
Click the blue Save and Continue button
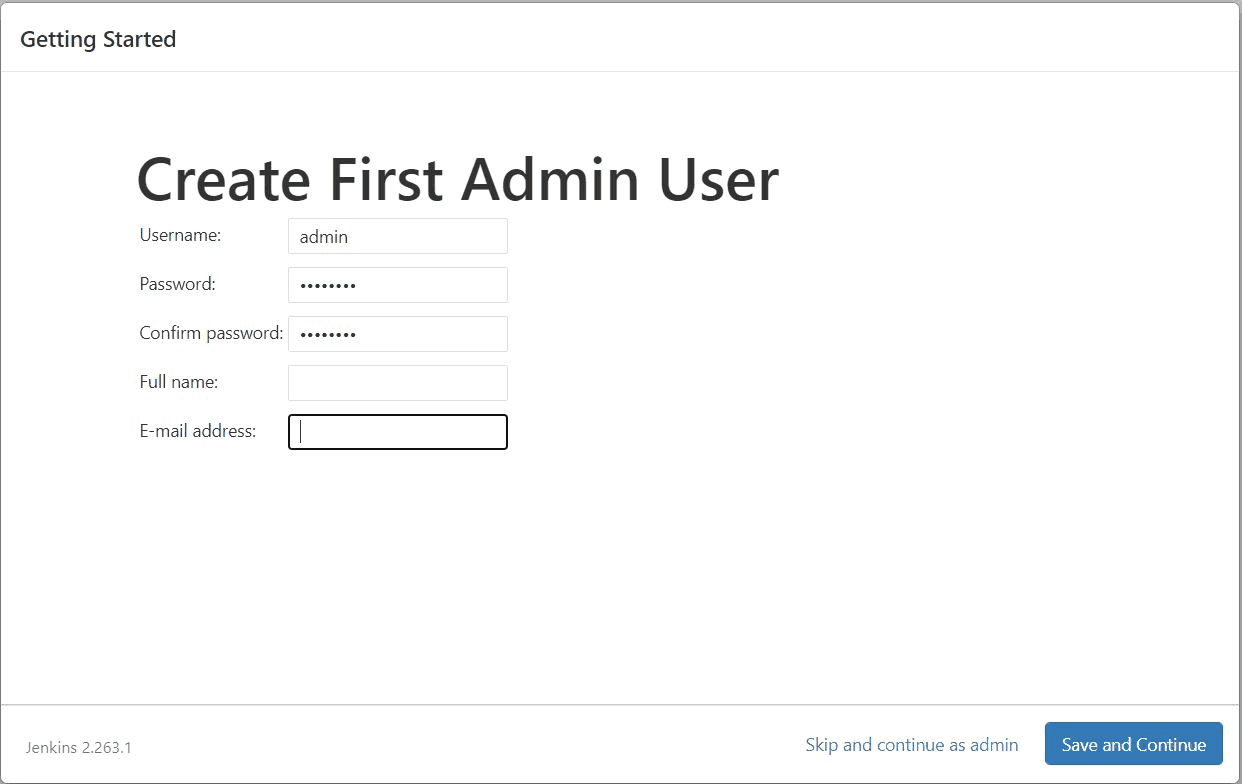pyautogui.click(x=1133, y=744)
